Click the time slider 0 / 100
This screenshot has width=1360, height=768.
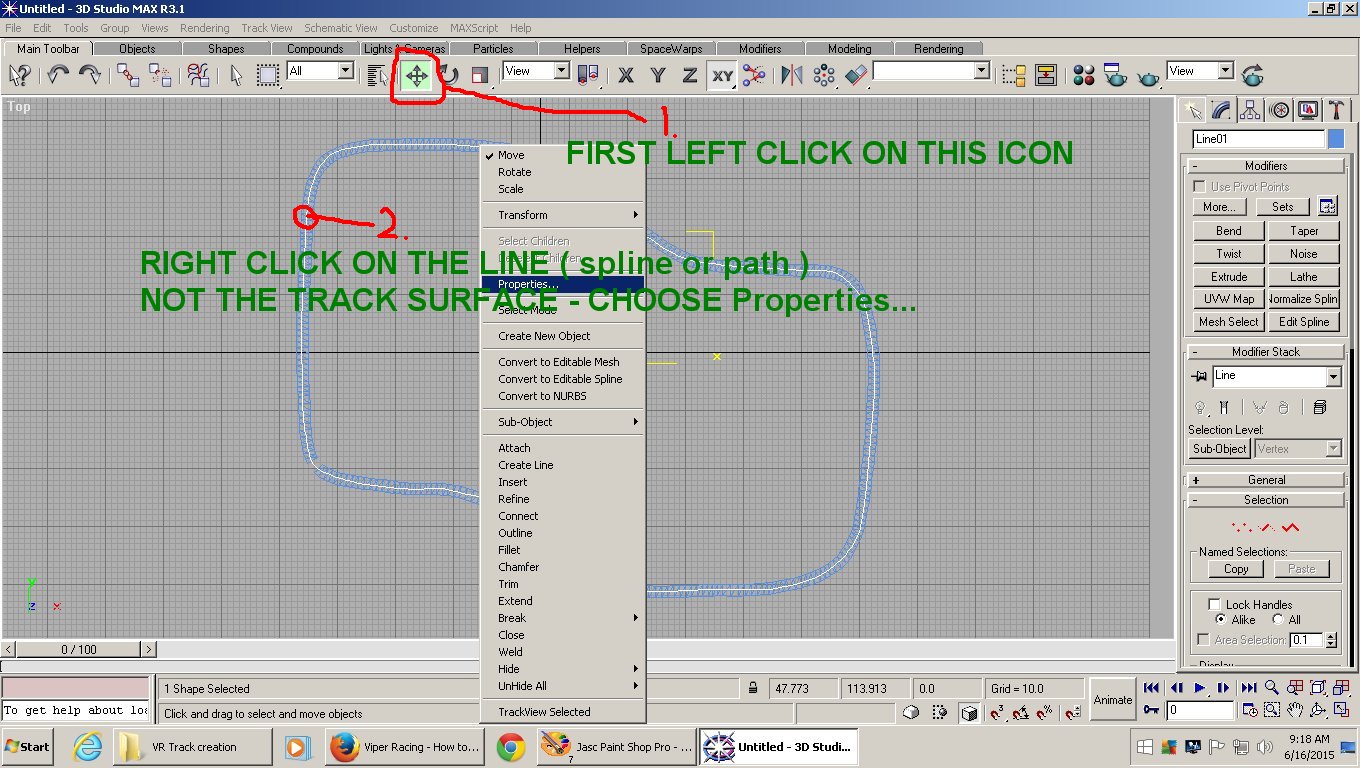pos(79,649)
